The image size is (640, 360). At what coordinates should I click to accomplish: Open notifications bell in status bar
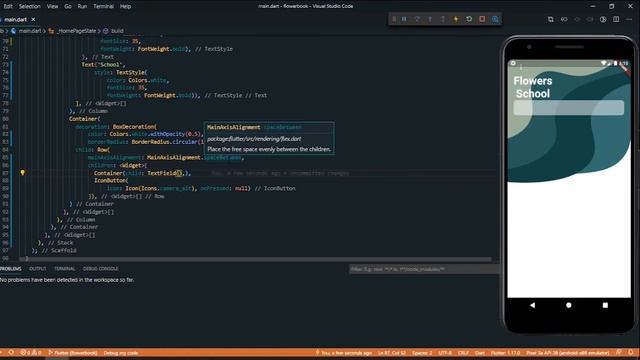631,353
